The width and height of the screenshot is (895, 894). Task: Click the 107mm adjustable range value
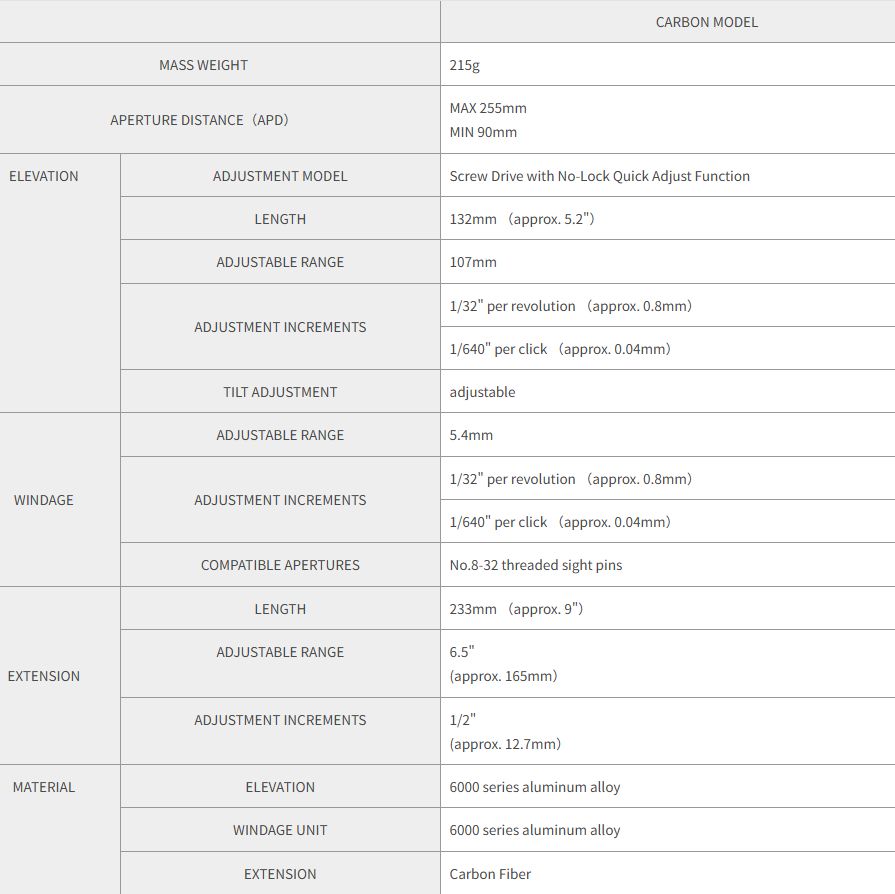(473, 262)
